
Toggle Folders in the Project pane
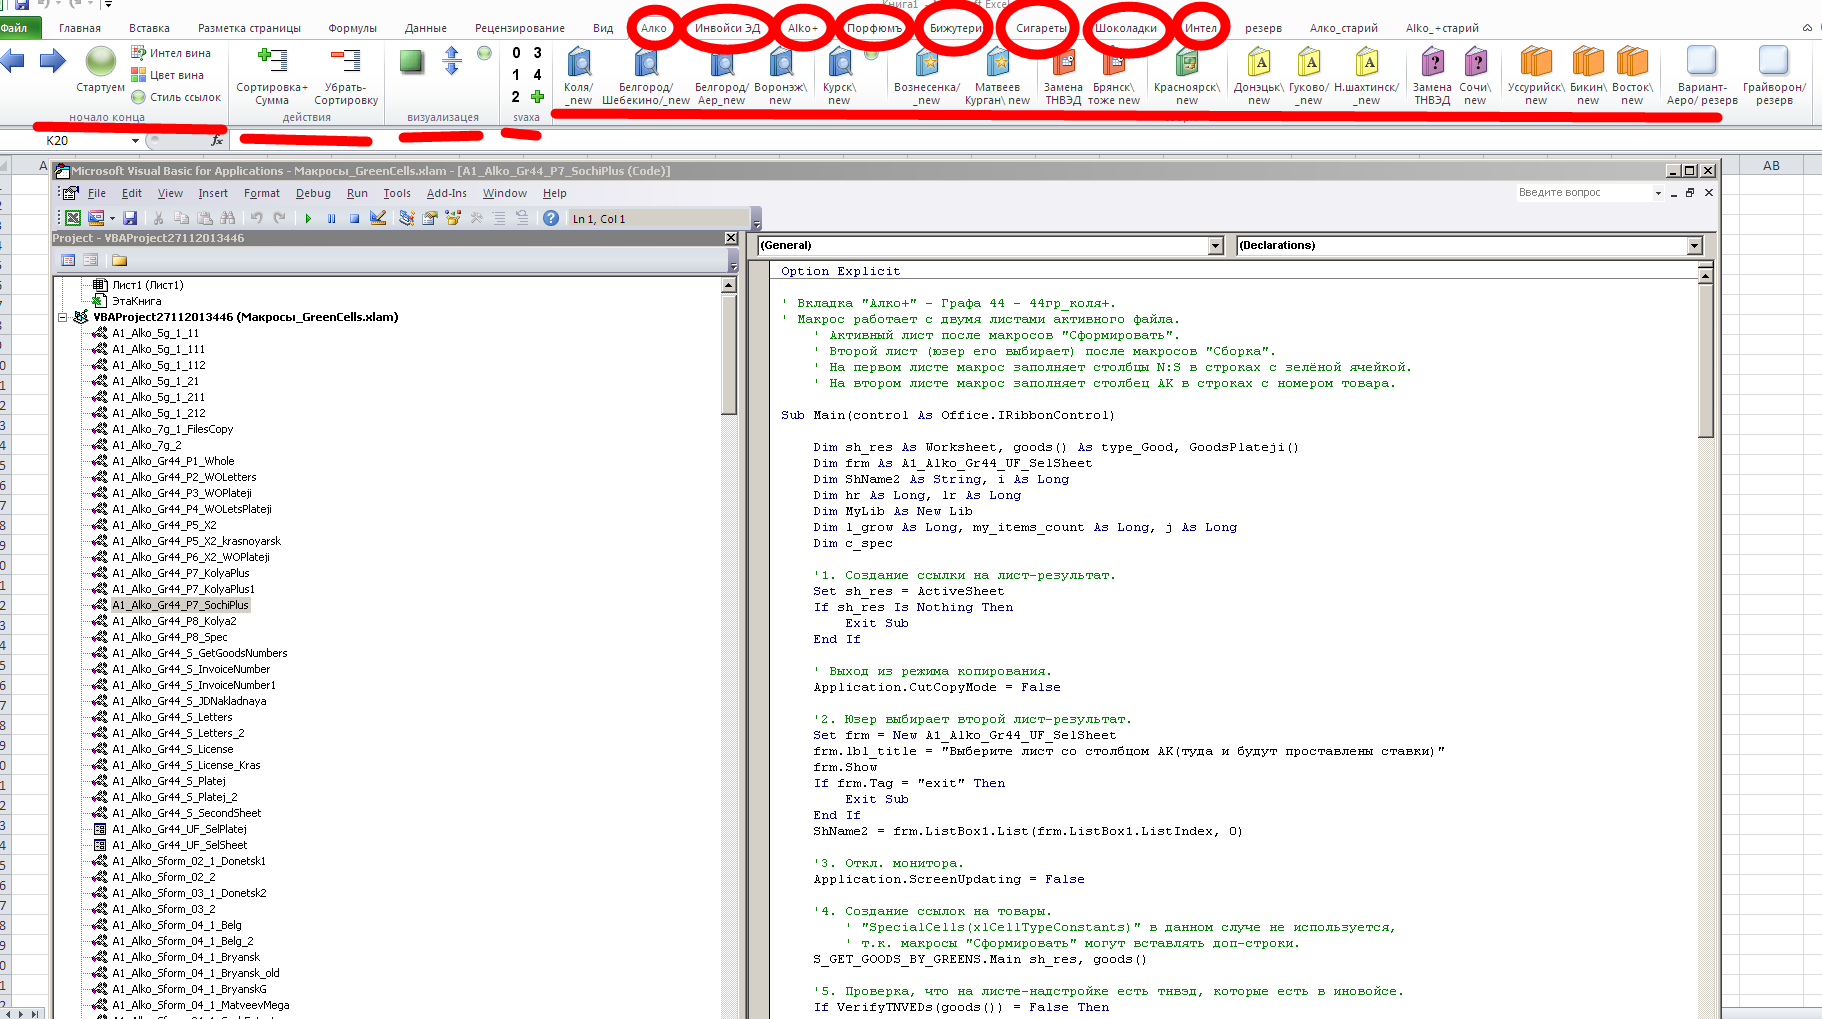[x=120, y=260]
